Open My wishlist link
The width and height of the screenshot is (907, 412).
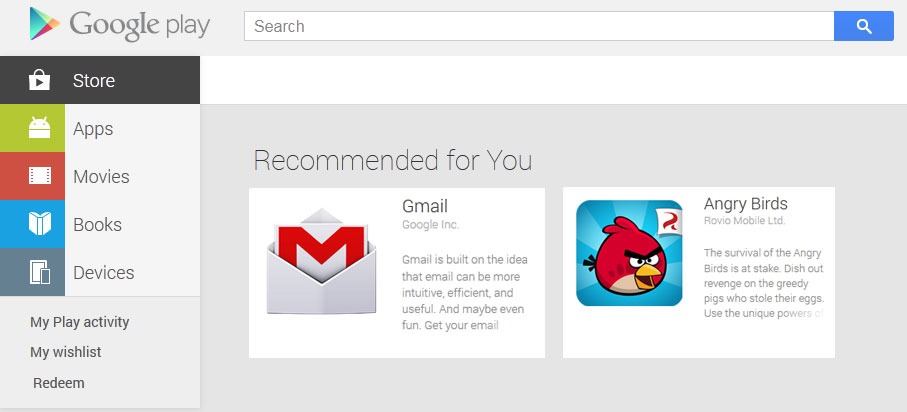tap(66, 352)
